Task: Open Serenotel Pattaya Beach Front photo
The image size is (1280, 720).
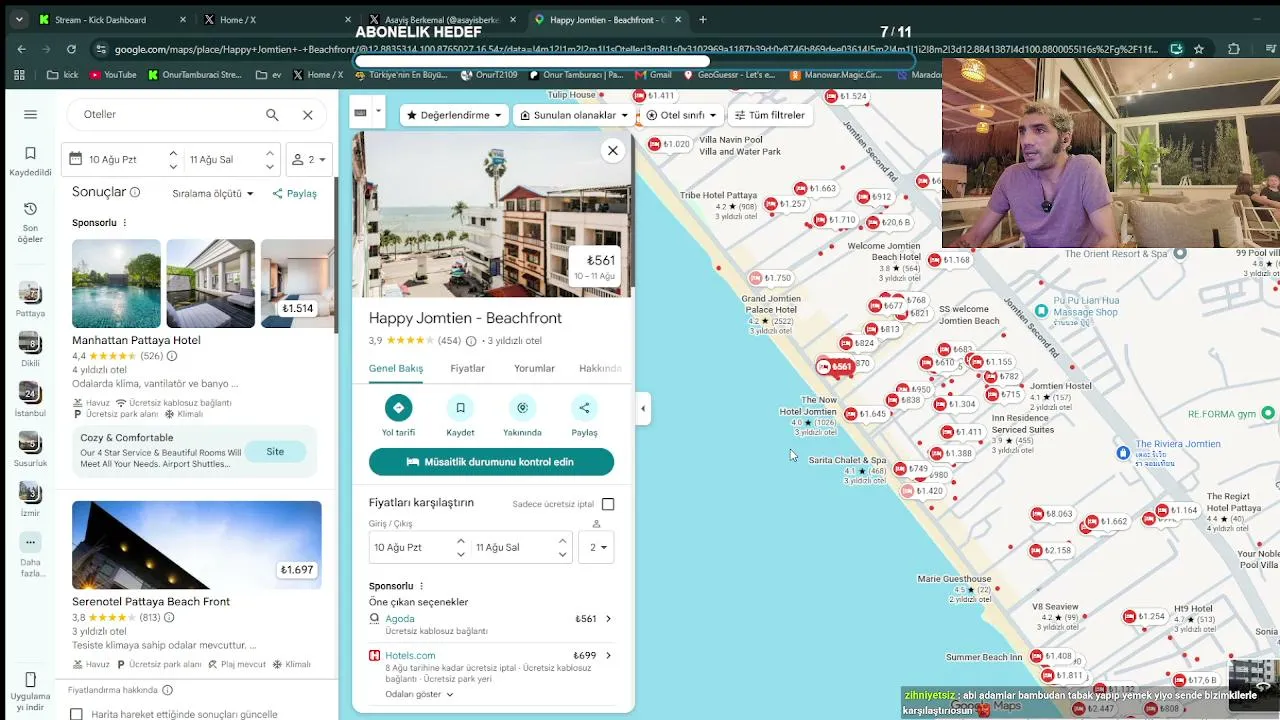Action: pos(197,544)
